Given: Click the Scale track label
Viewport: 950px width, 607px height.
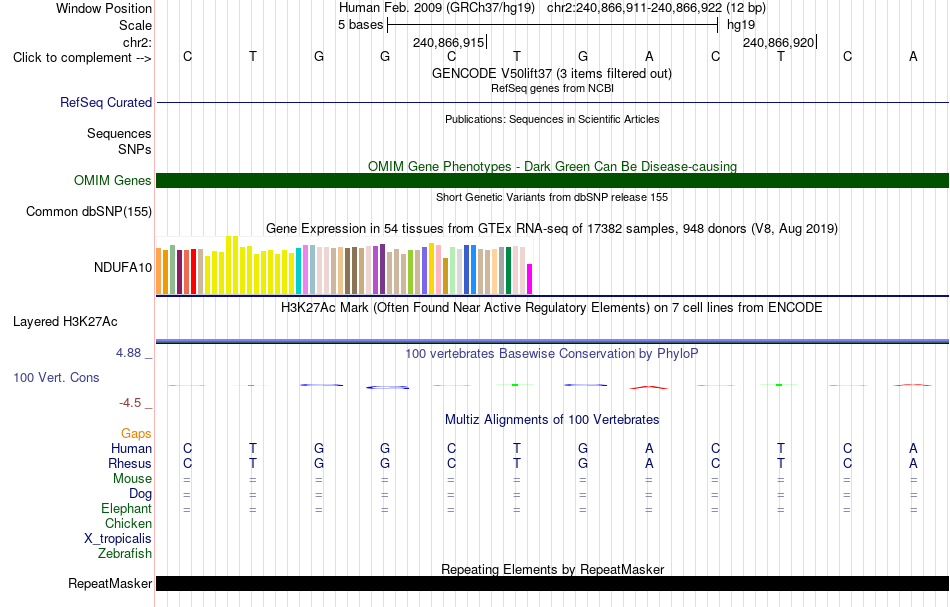Looking at the screenshot, I should tap(135, 25).
